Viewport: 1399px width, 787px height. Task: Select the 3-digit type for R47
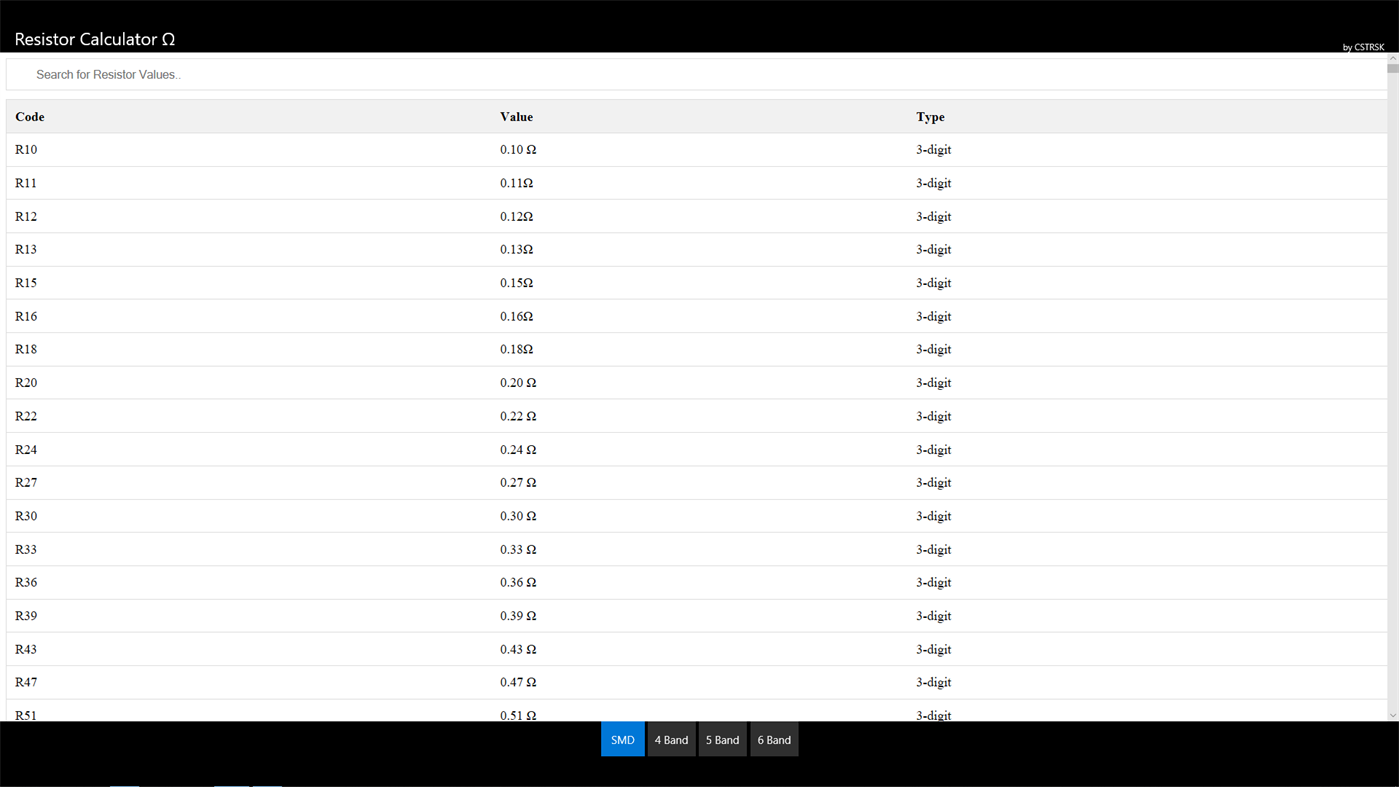933,682
